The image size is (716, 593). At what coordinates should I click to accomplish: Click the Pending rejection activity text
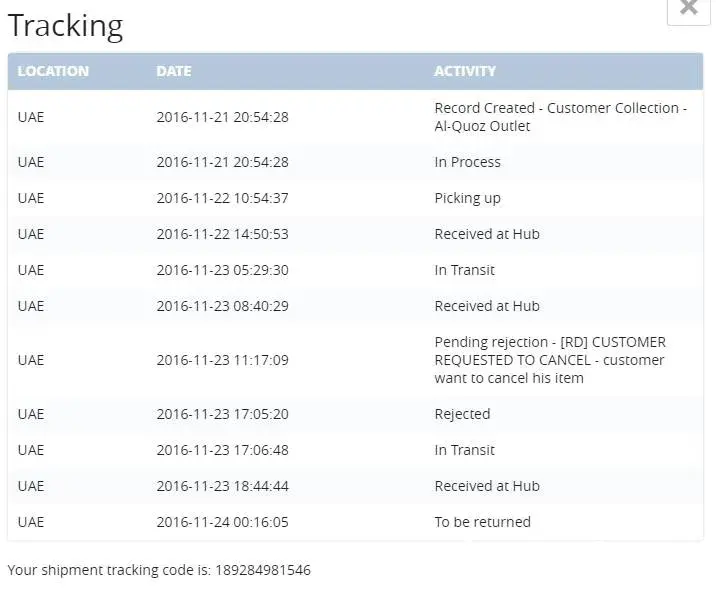pyautogui.click(x=549, y=360)
